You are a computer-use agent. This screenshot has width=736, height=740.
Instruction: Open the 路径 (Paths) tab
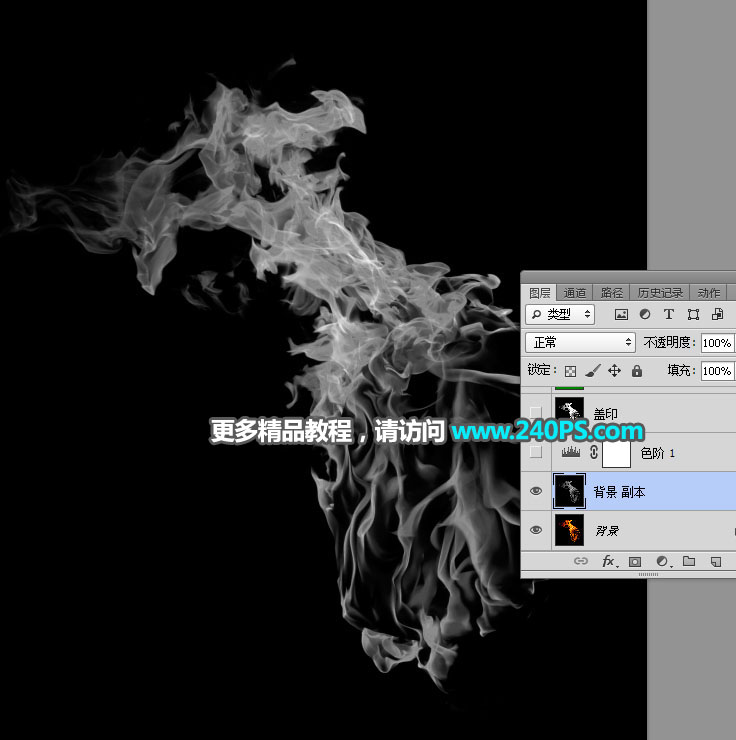click(x=611, y=293)
